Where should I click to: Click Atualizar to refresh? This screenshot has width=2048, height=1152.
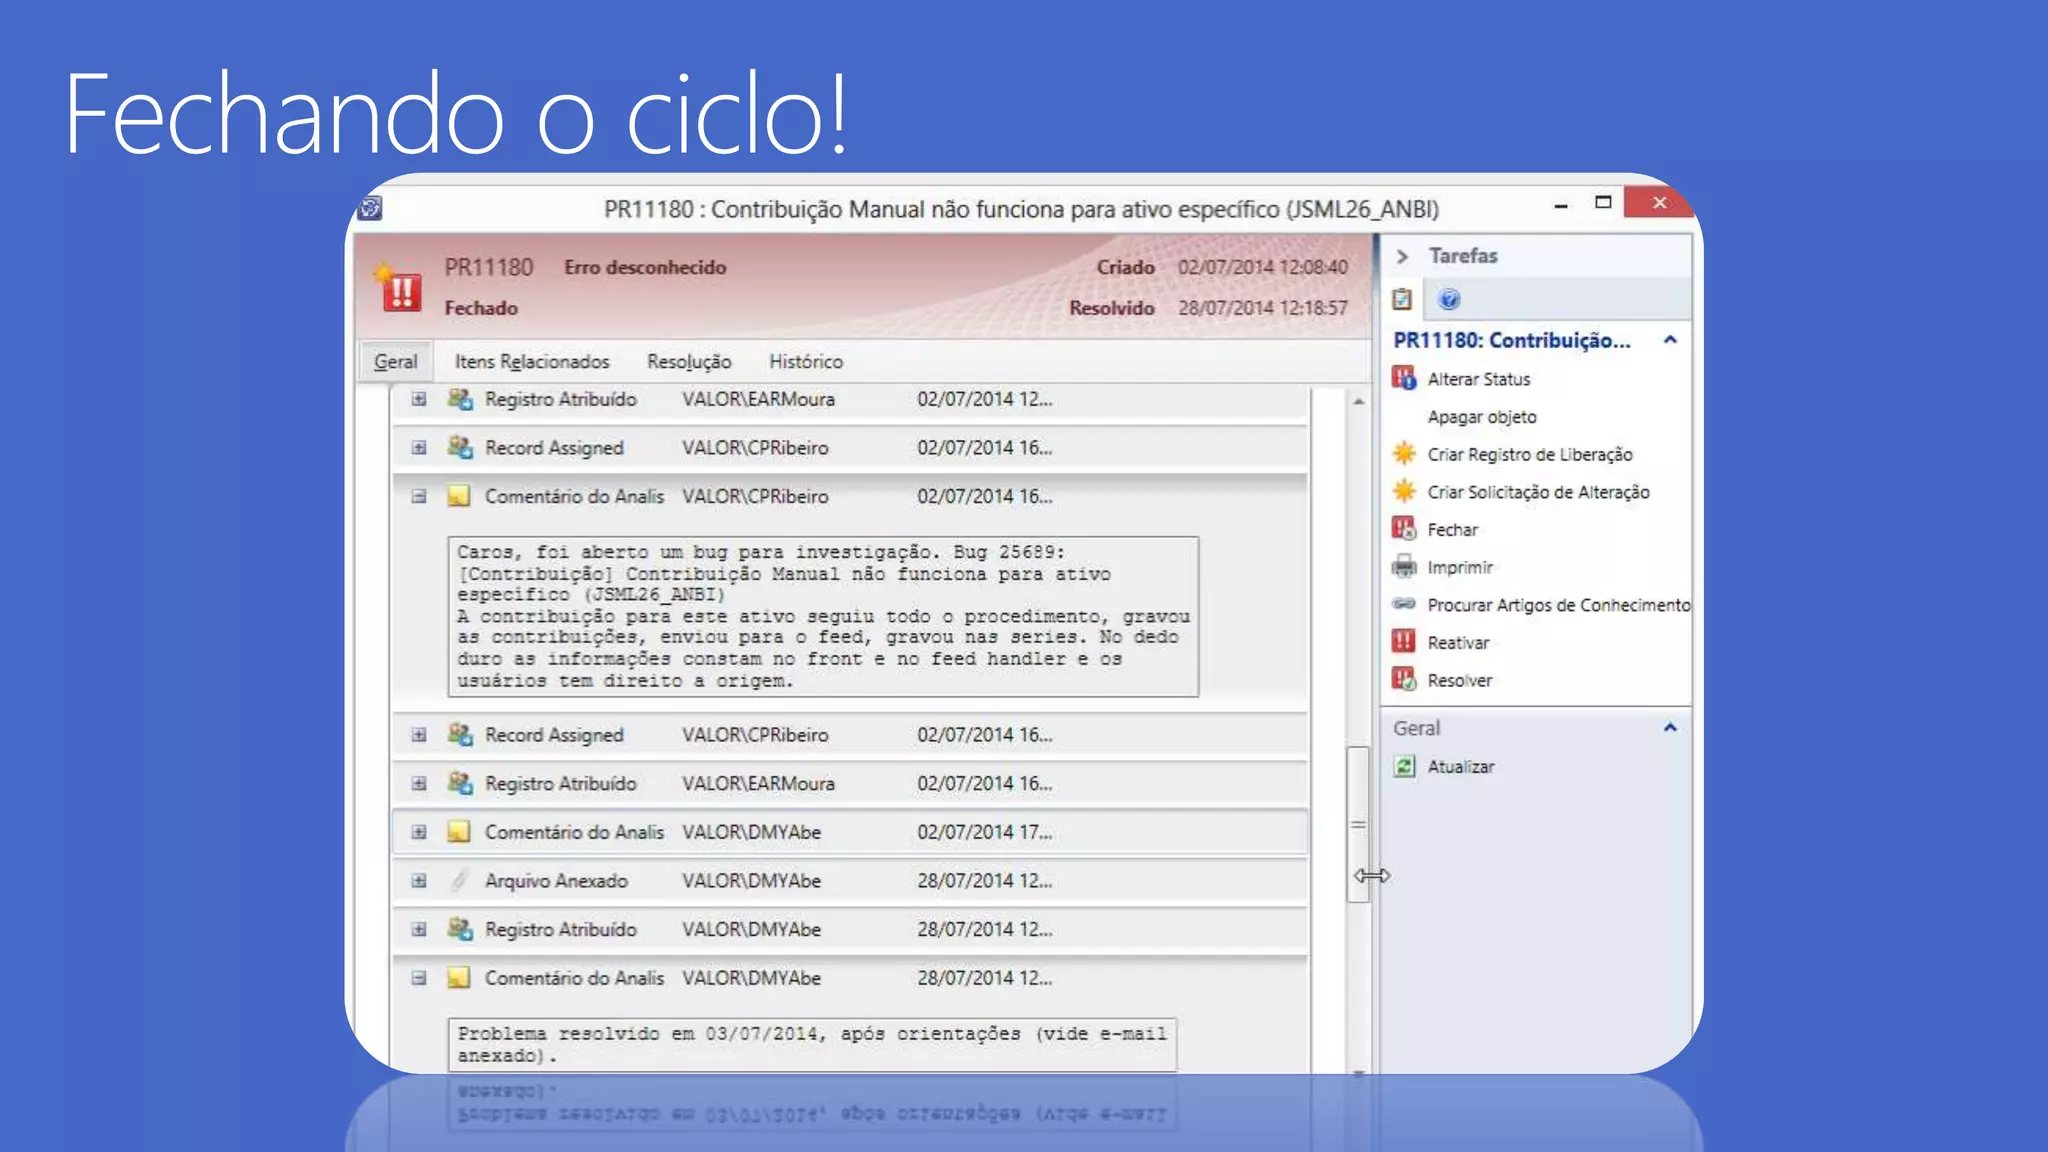1461,767
